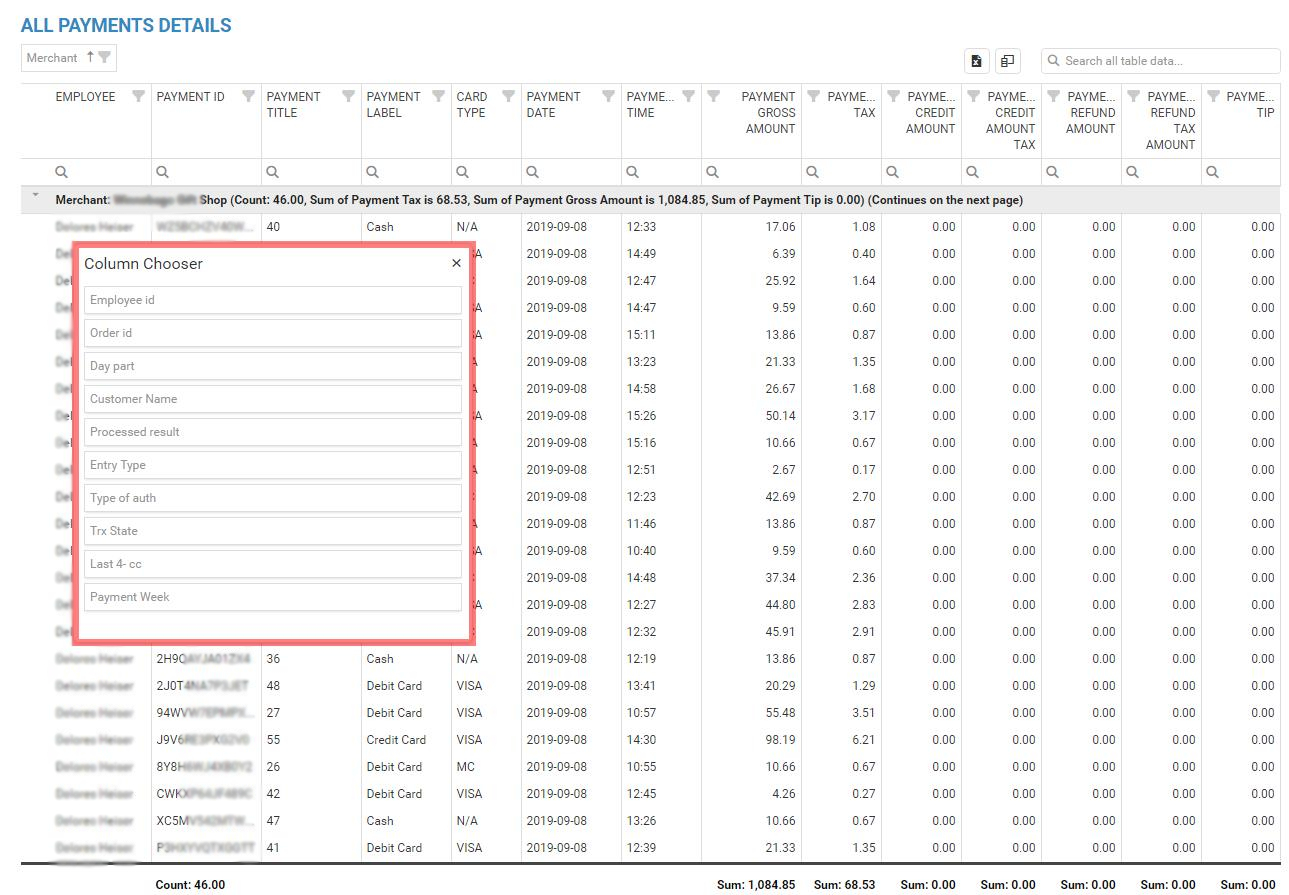Image resolution: width=1289 pixels, height=895 pixels.
Task: Click the export to Excel icon
Action: point(977,61)
